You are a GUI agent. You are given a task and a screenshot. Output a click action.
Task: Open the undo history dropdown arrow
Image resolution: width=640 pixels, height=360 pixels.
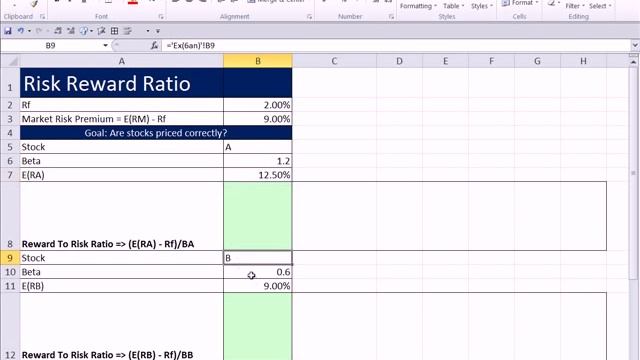pyautogui.click(x=29, y=31)
